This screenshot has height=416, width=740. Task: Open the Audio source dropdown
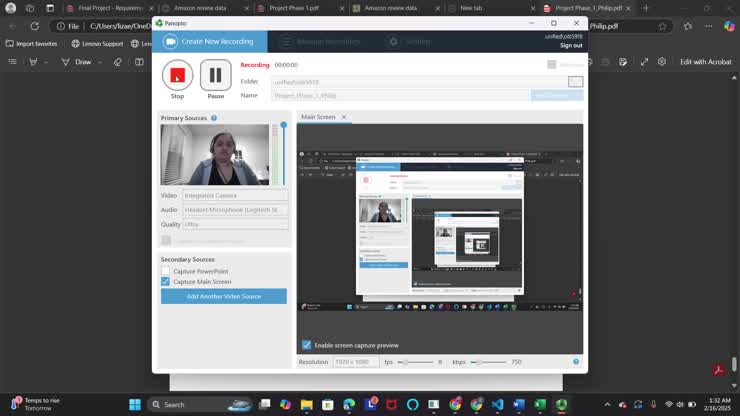(235, 210)
